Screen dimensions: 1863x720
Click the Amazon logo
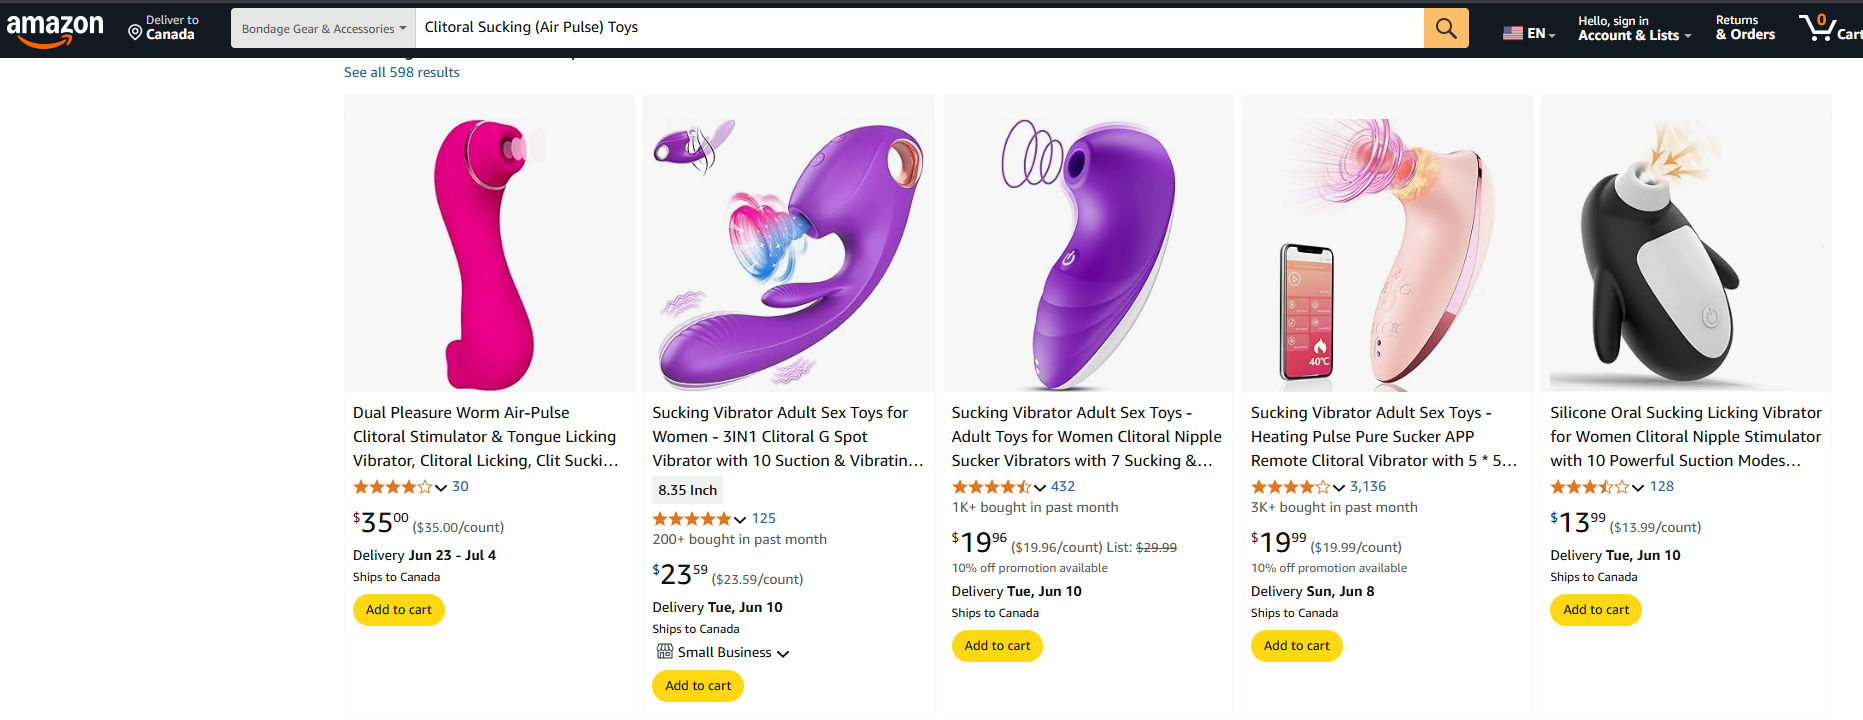tap(55, 27)
